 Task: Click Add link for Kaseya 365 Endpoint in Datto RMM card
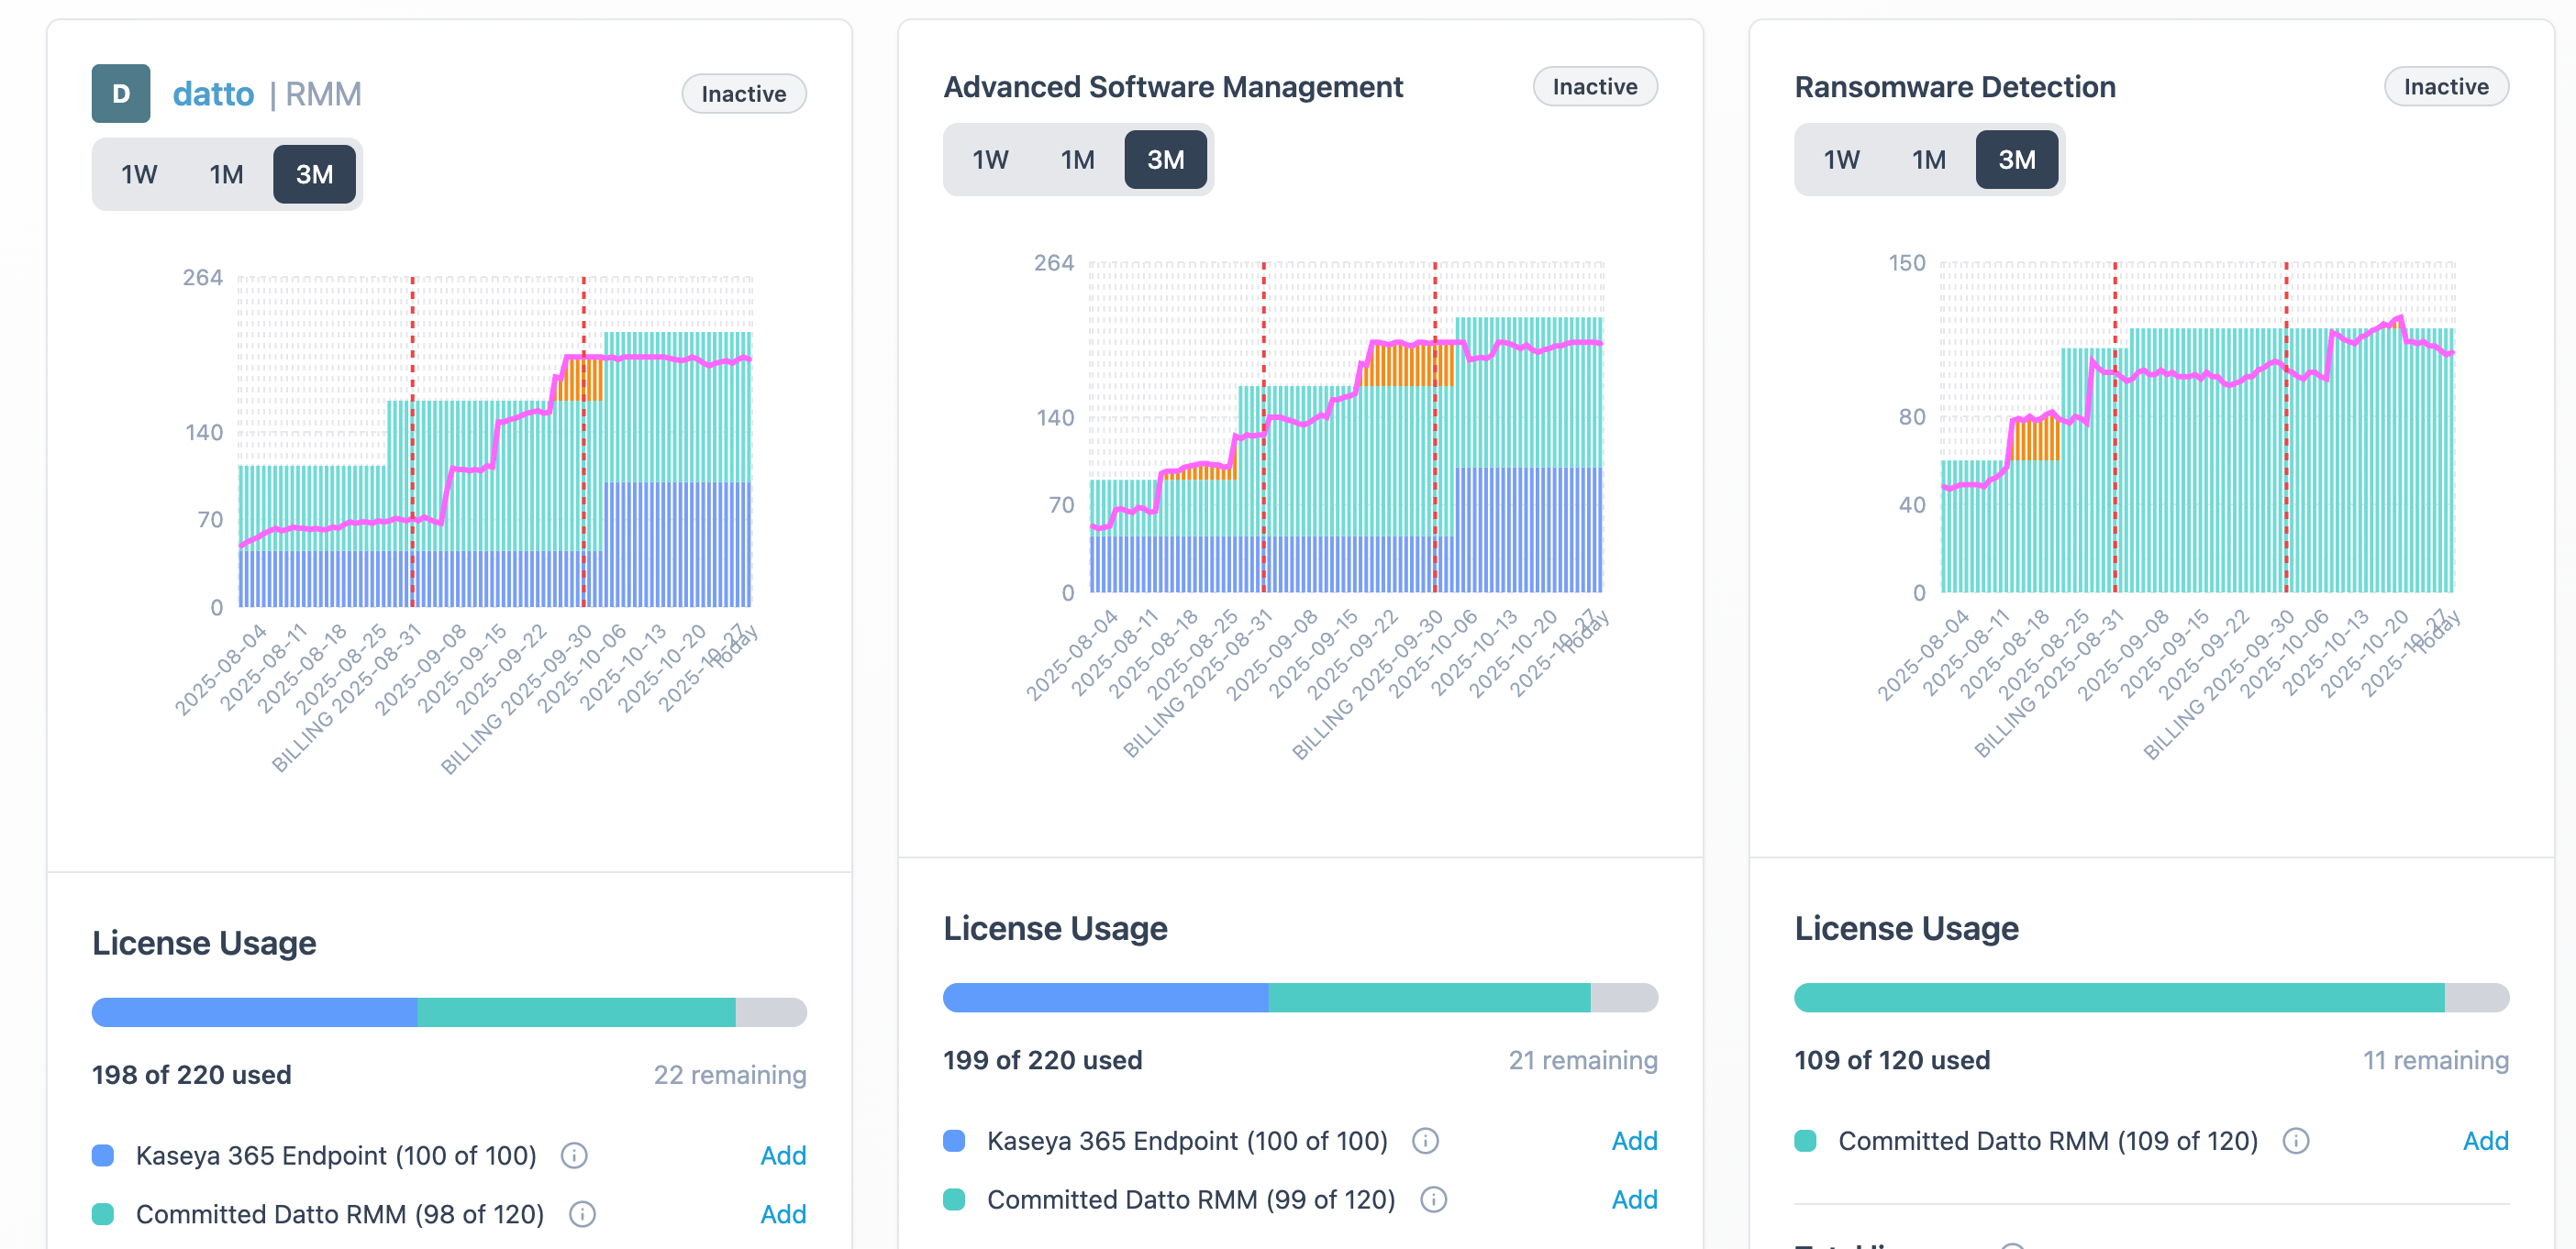coord(783,1155)
